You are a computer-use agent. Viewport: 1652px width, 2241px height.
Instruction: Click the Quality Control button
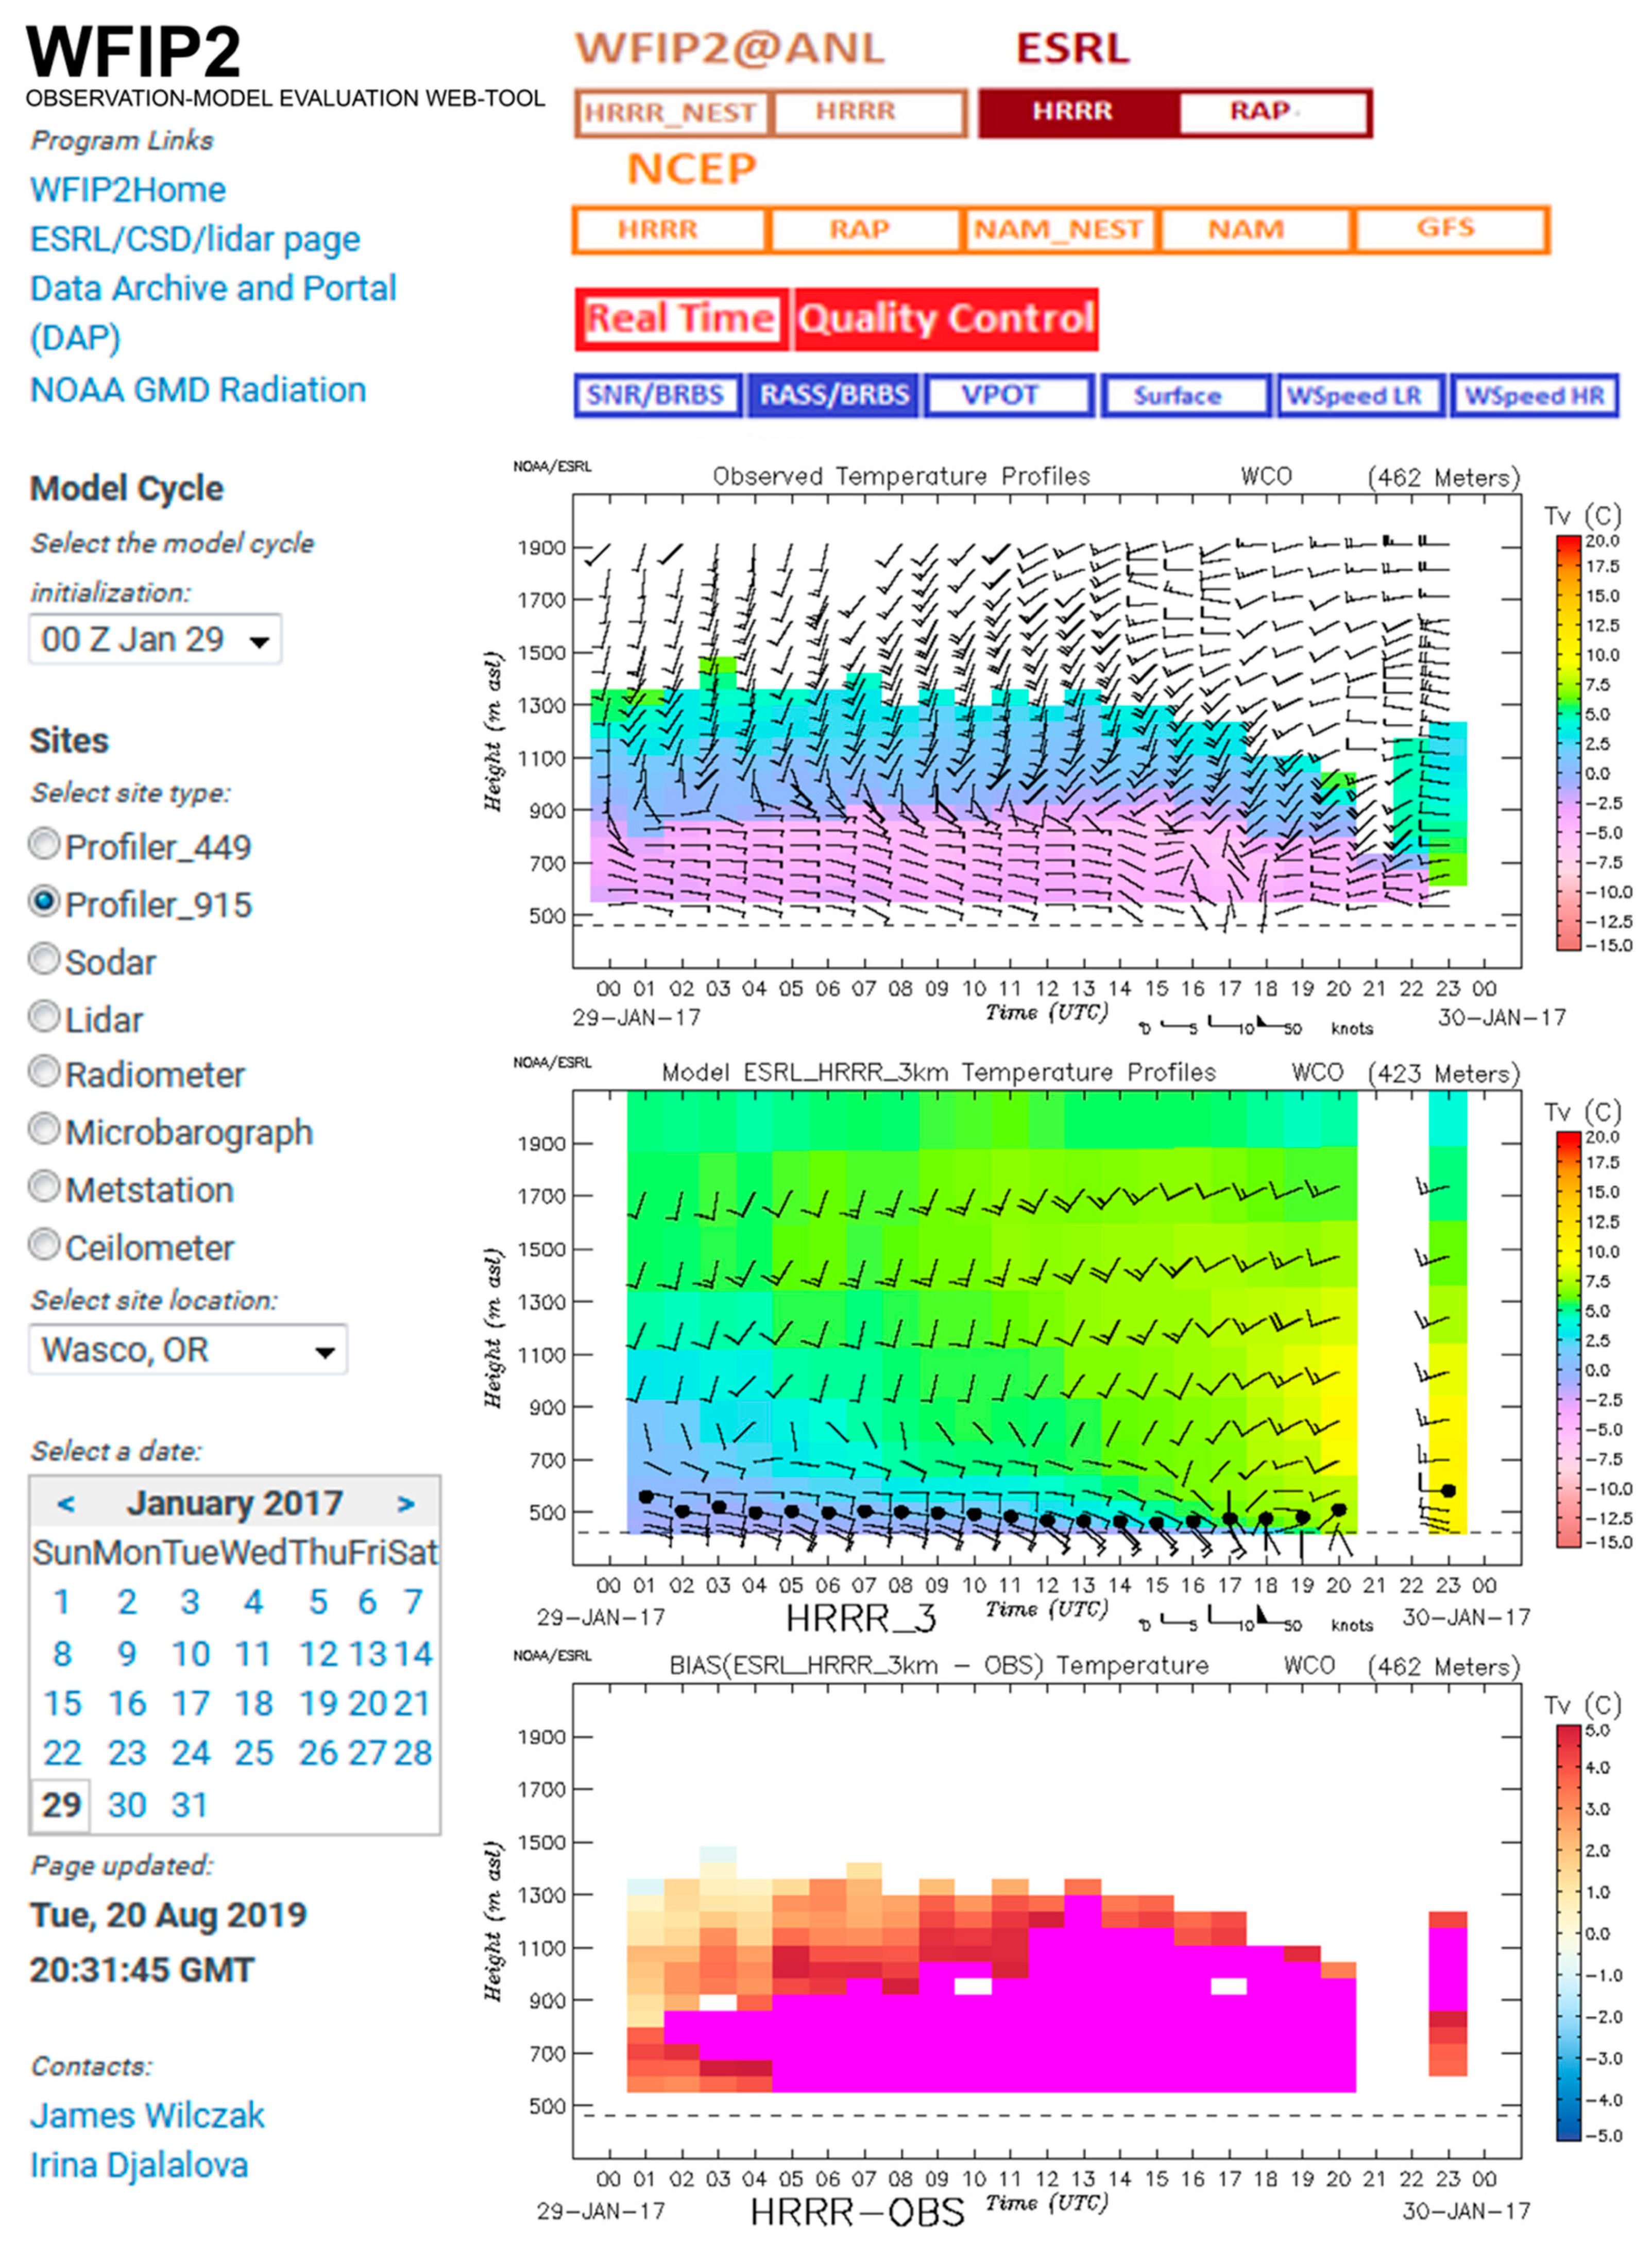click(x=946, y=320)
